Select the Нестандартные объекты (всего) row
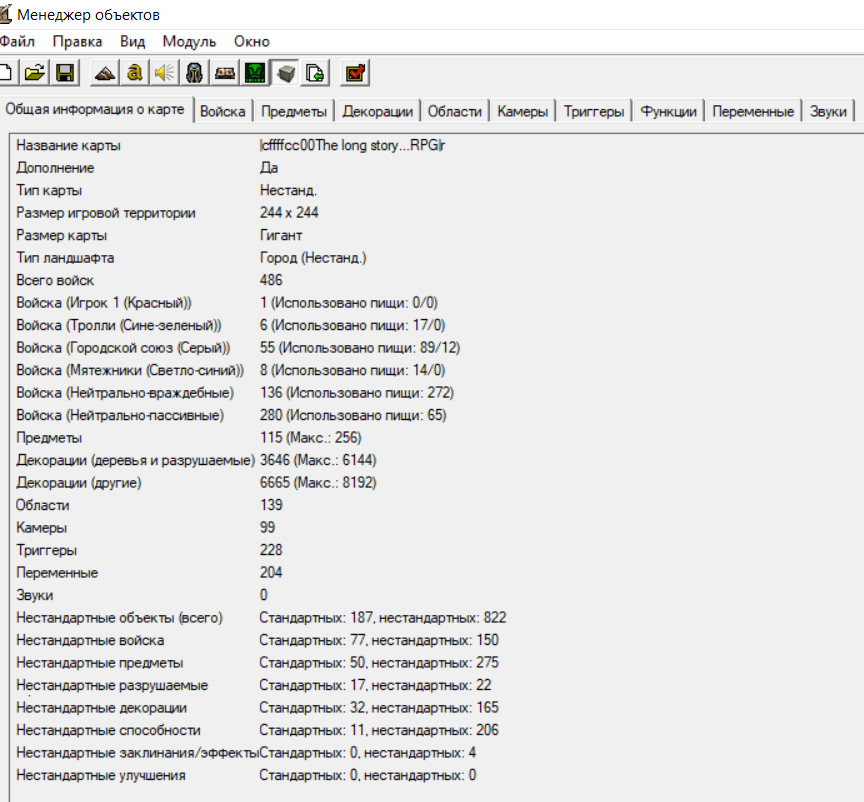The width and height of the screenshot is (864, 802). (x=261, y=618)
